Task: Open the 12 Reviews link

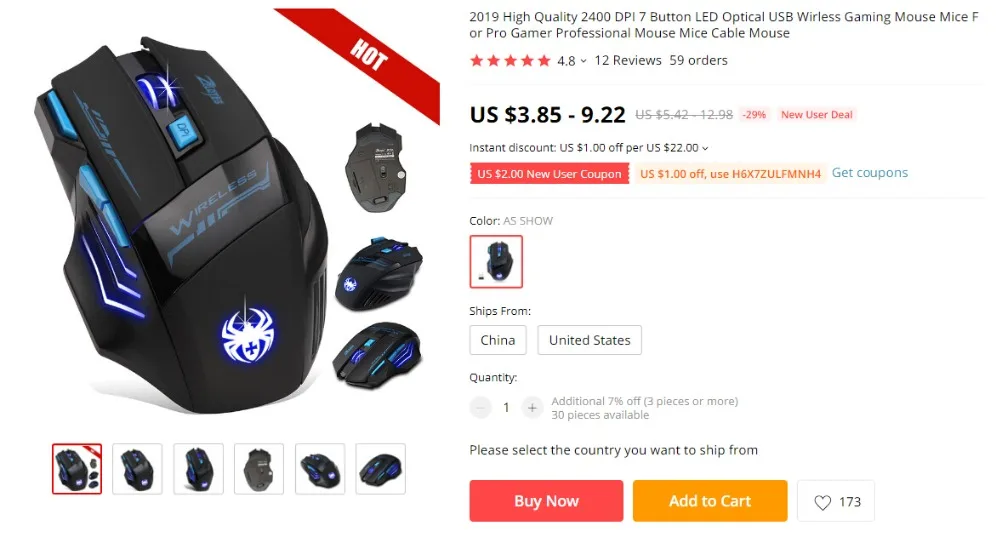Action: 628,61
